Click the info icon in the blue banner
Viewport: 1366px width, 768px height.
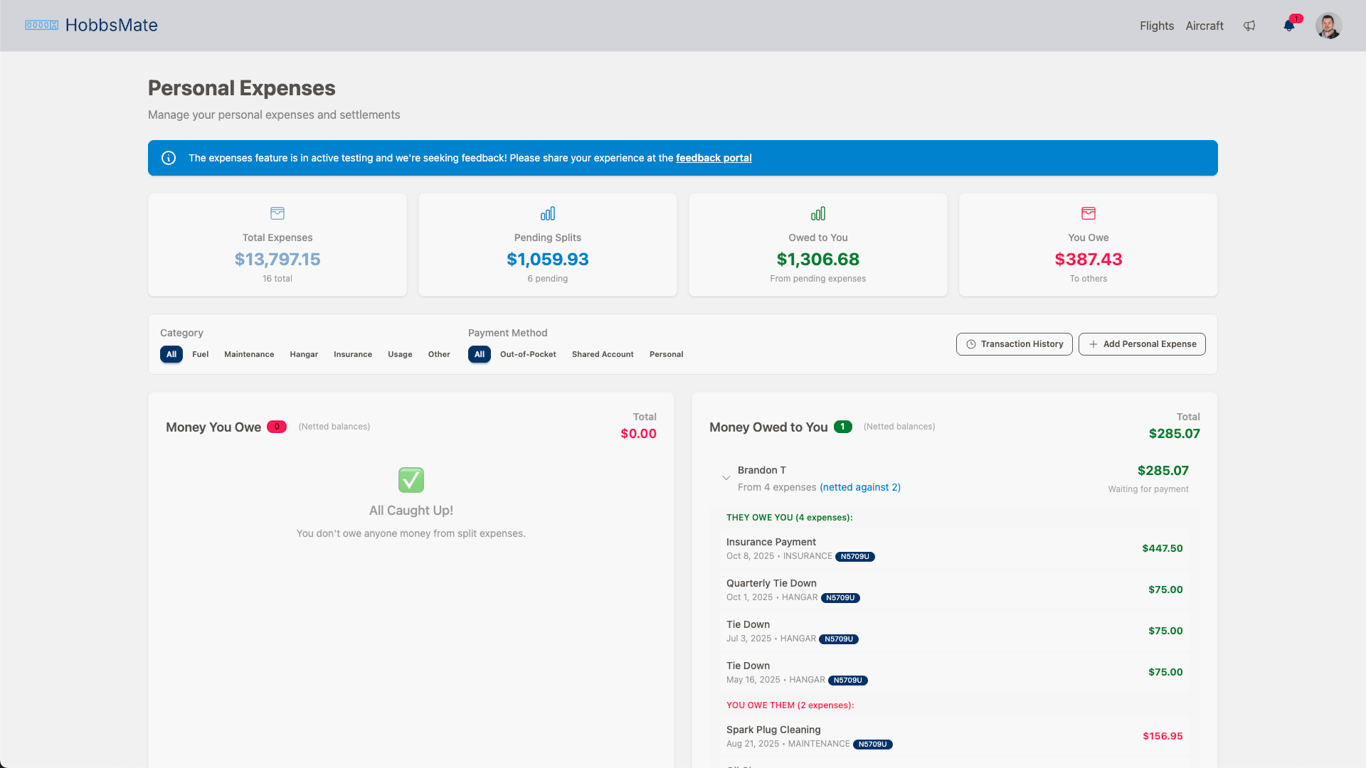coord(169,158)
